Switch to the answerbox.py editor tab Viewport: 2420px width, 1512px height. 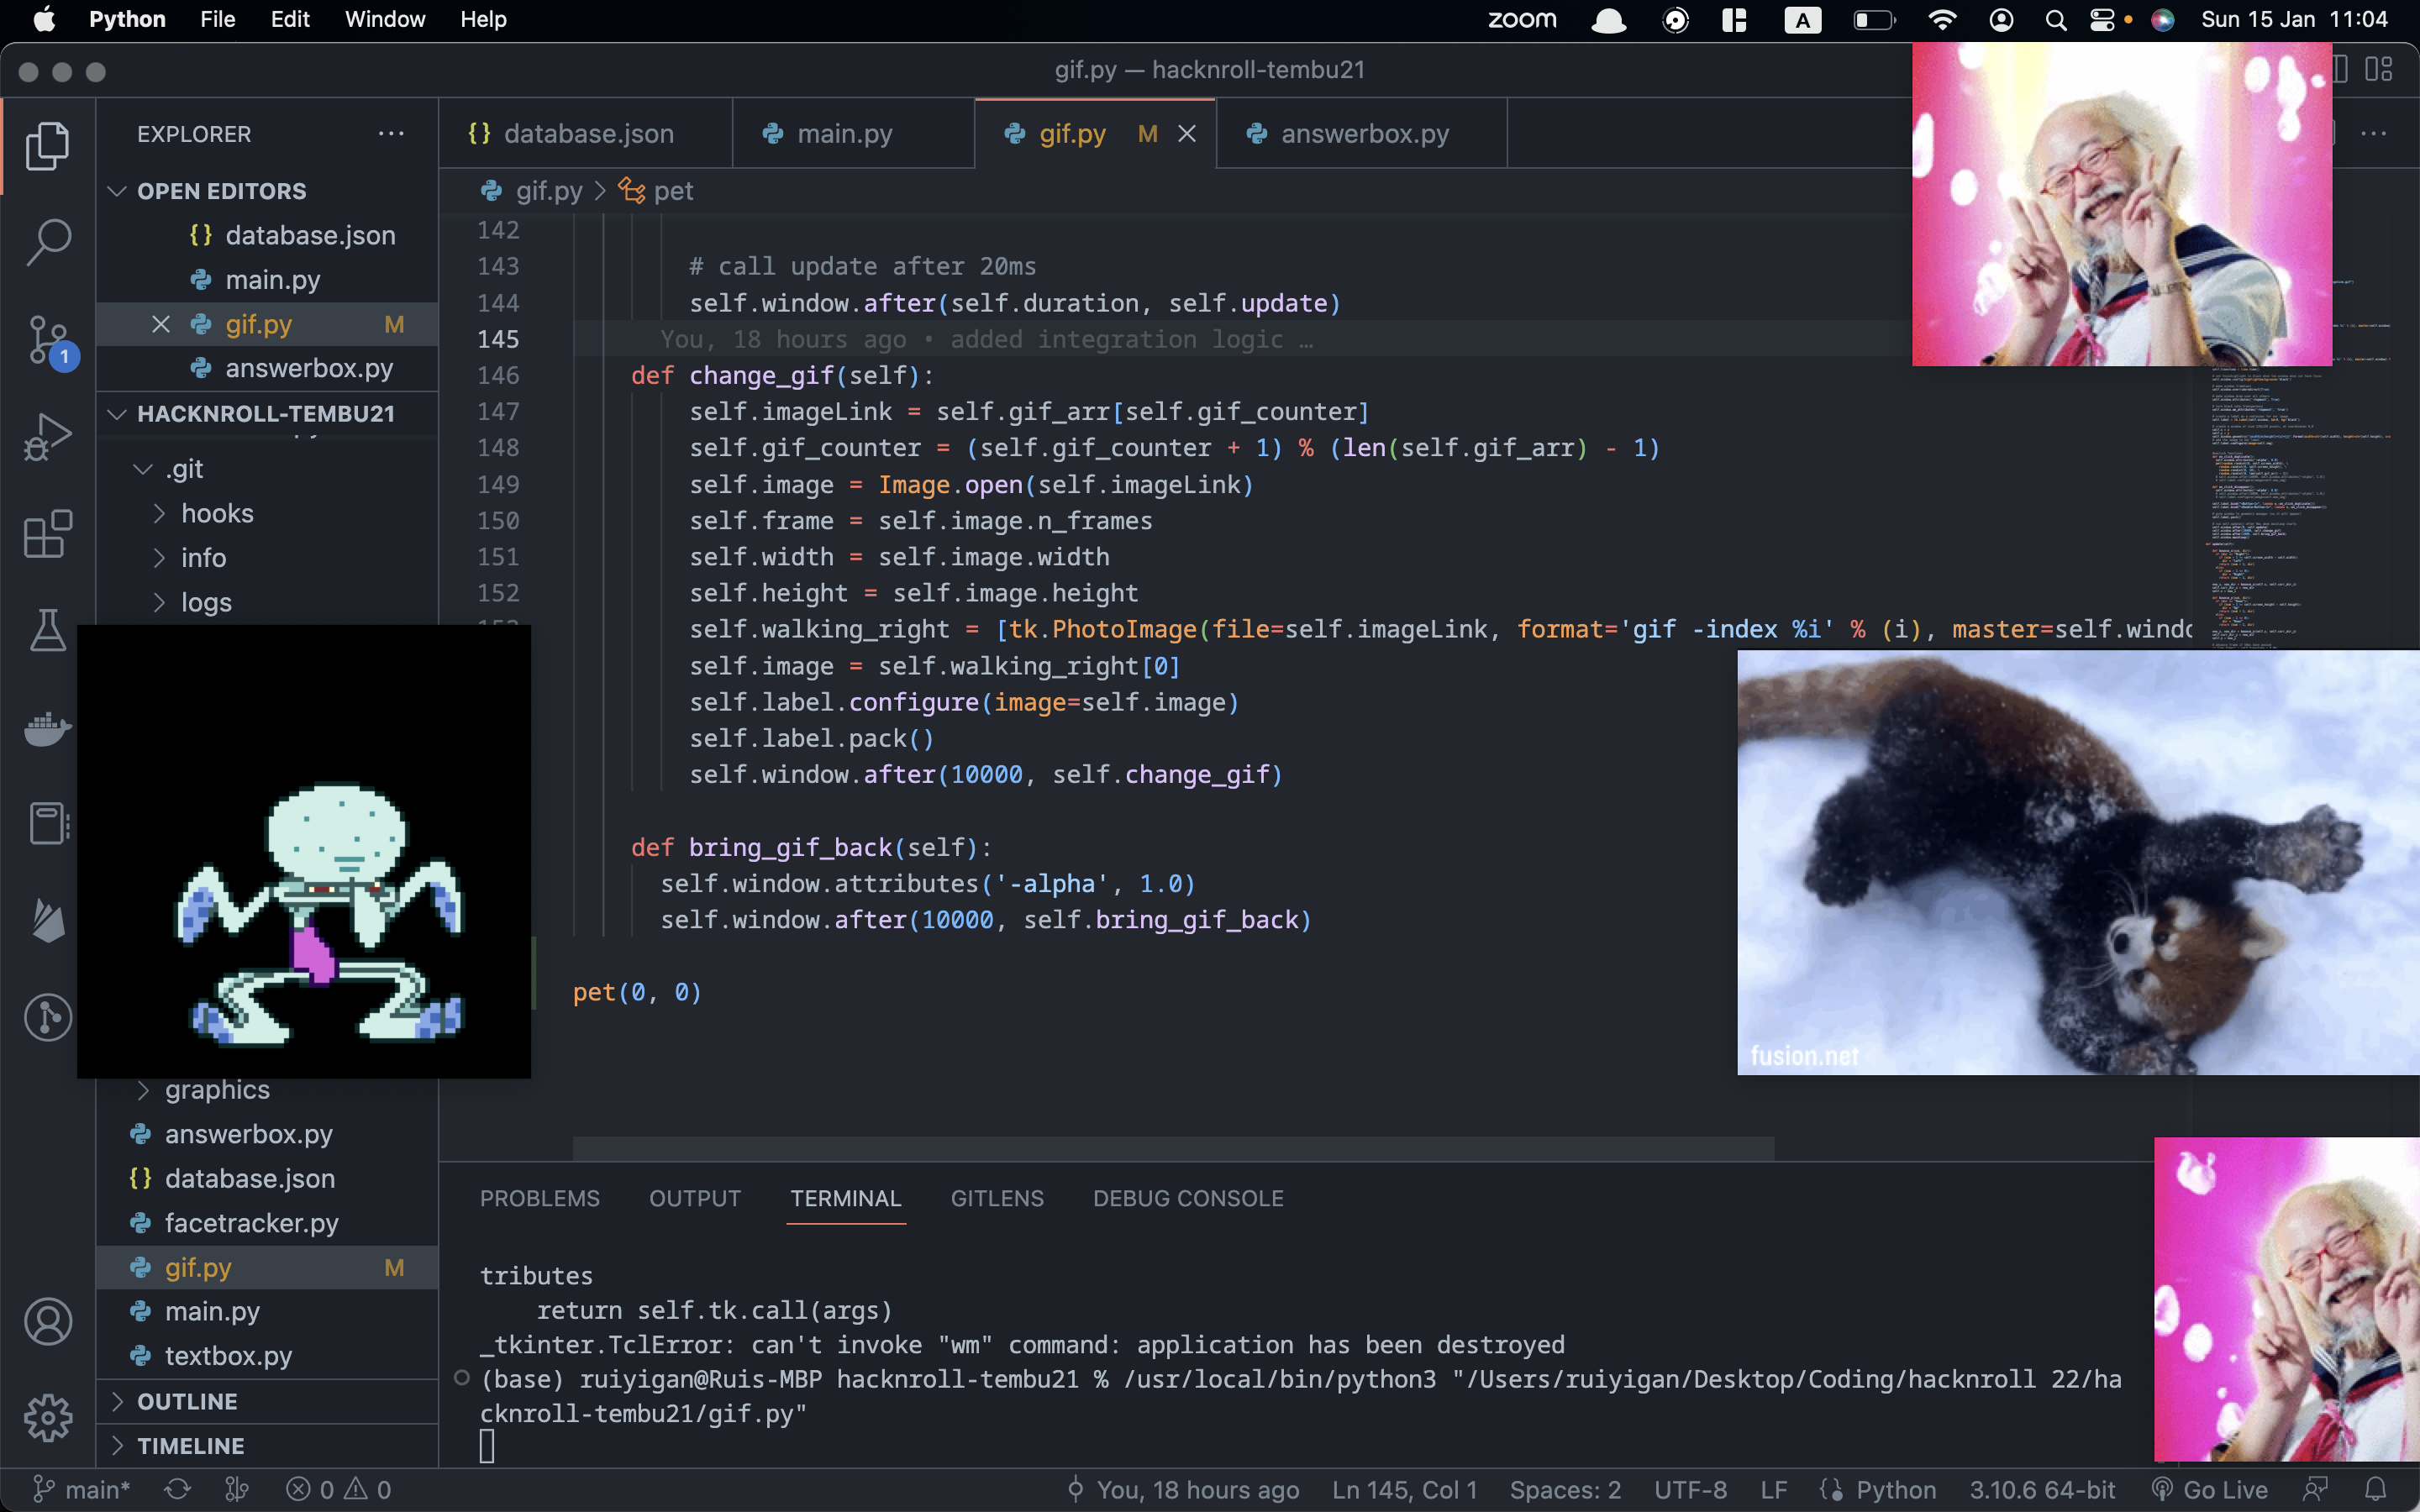tap(1364, 134)
